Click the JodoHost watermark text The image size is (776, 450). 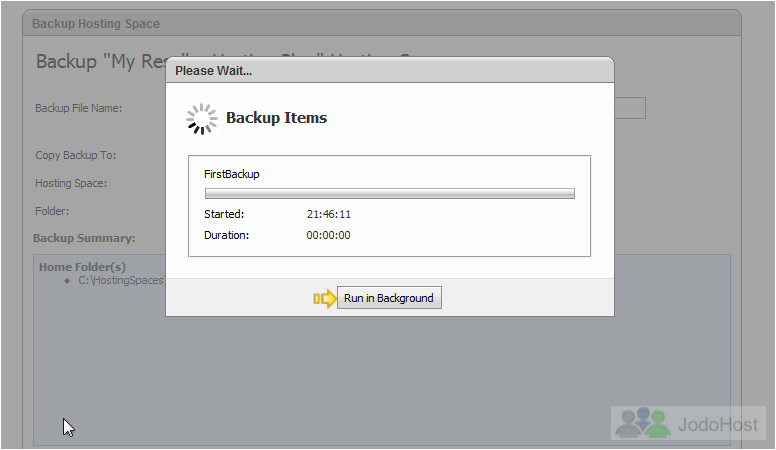pyautogui.click(x=718, y=425)
